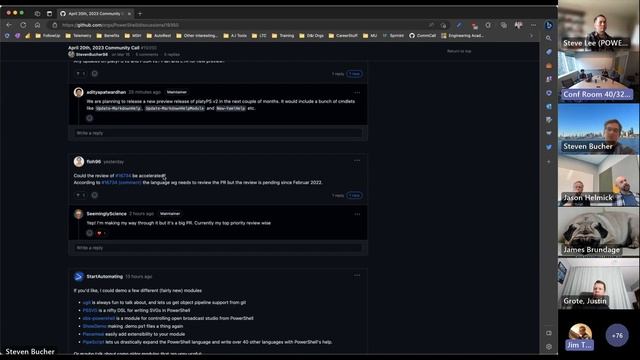Open the Bing chat icon in Edge sidebar

click(549, 25)
